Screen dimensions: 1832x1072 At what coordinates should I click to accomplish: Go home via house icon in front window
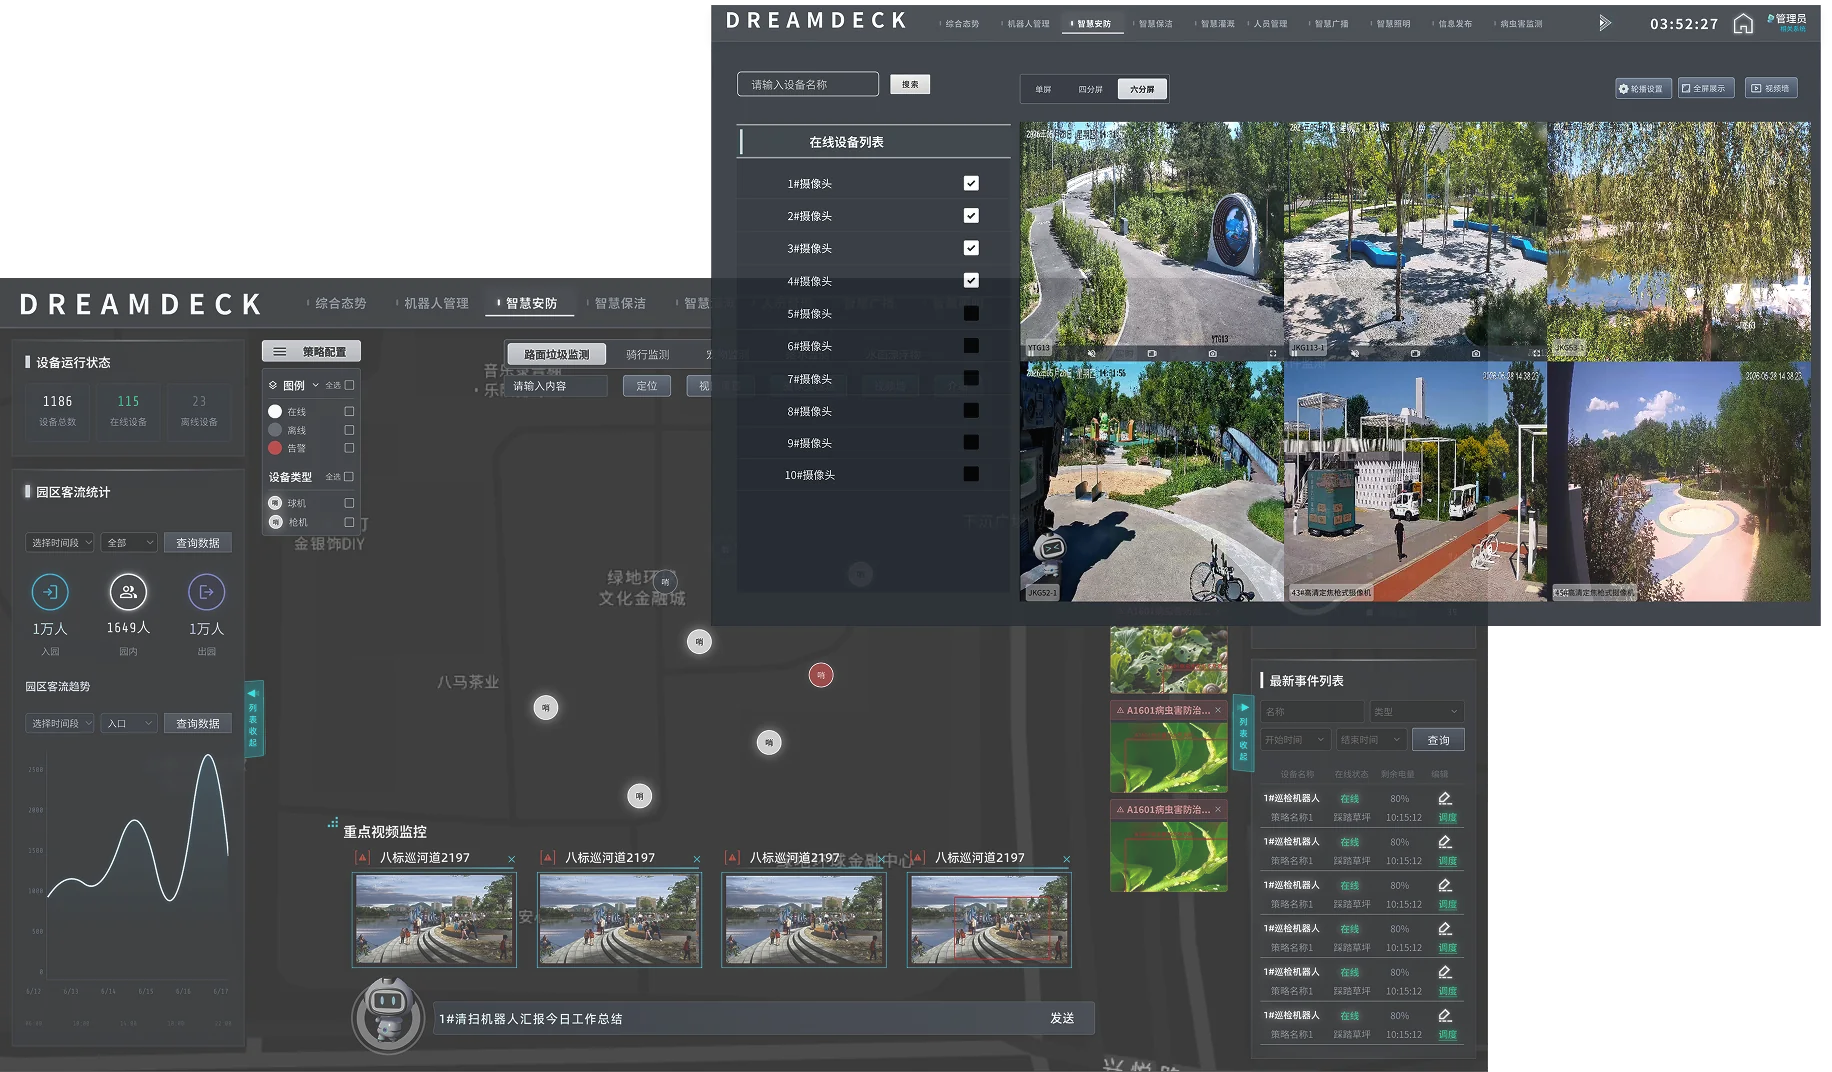(x=1743, y=24)
